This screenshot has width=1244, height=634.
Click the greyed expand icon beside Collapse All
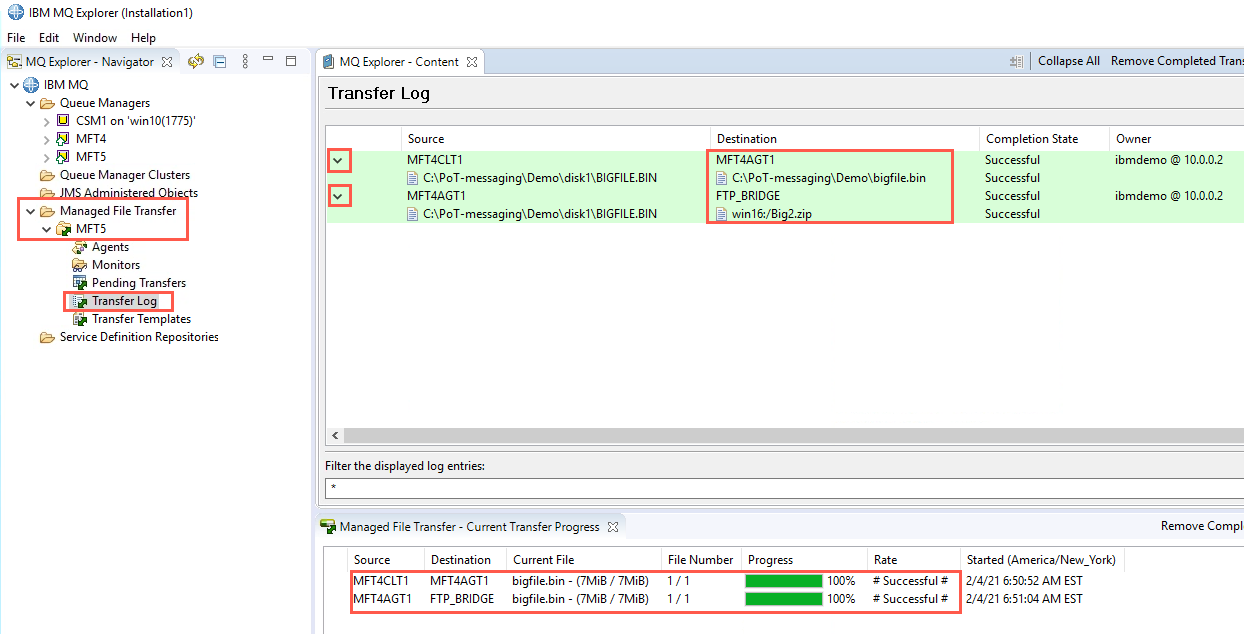click(x=1017, y=61)
